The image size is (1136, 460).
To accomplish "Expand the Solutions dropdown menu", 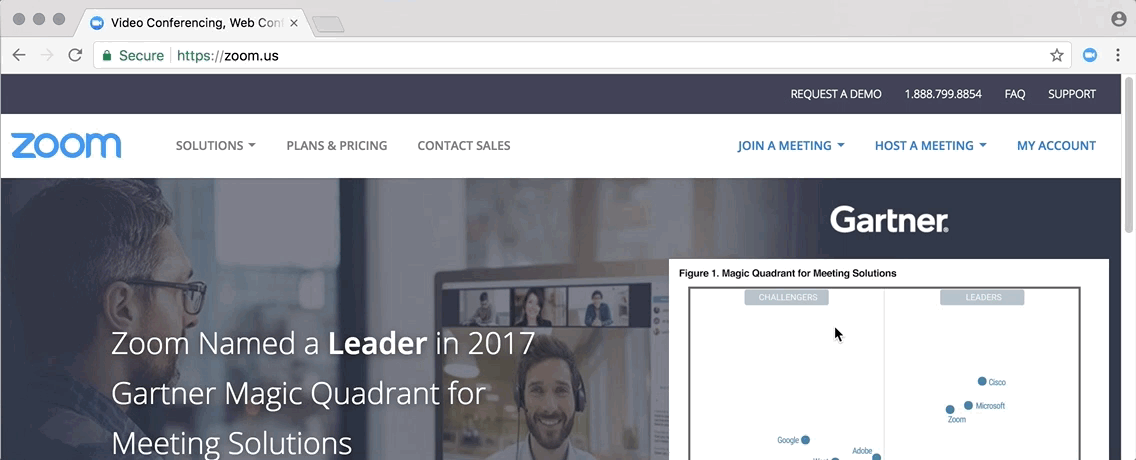I will (216, 146).
